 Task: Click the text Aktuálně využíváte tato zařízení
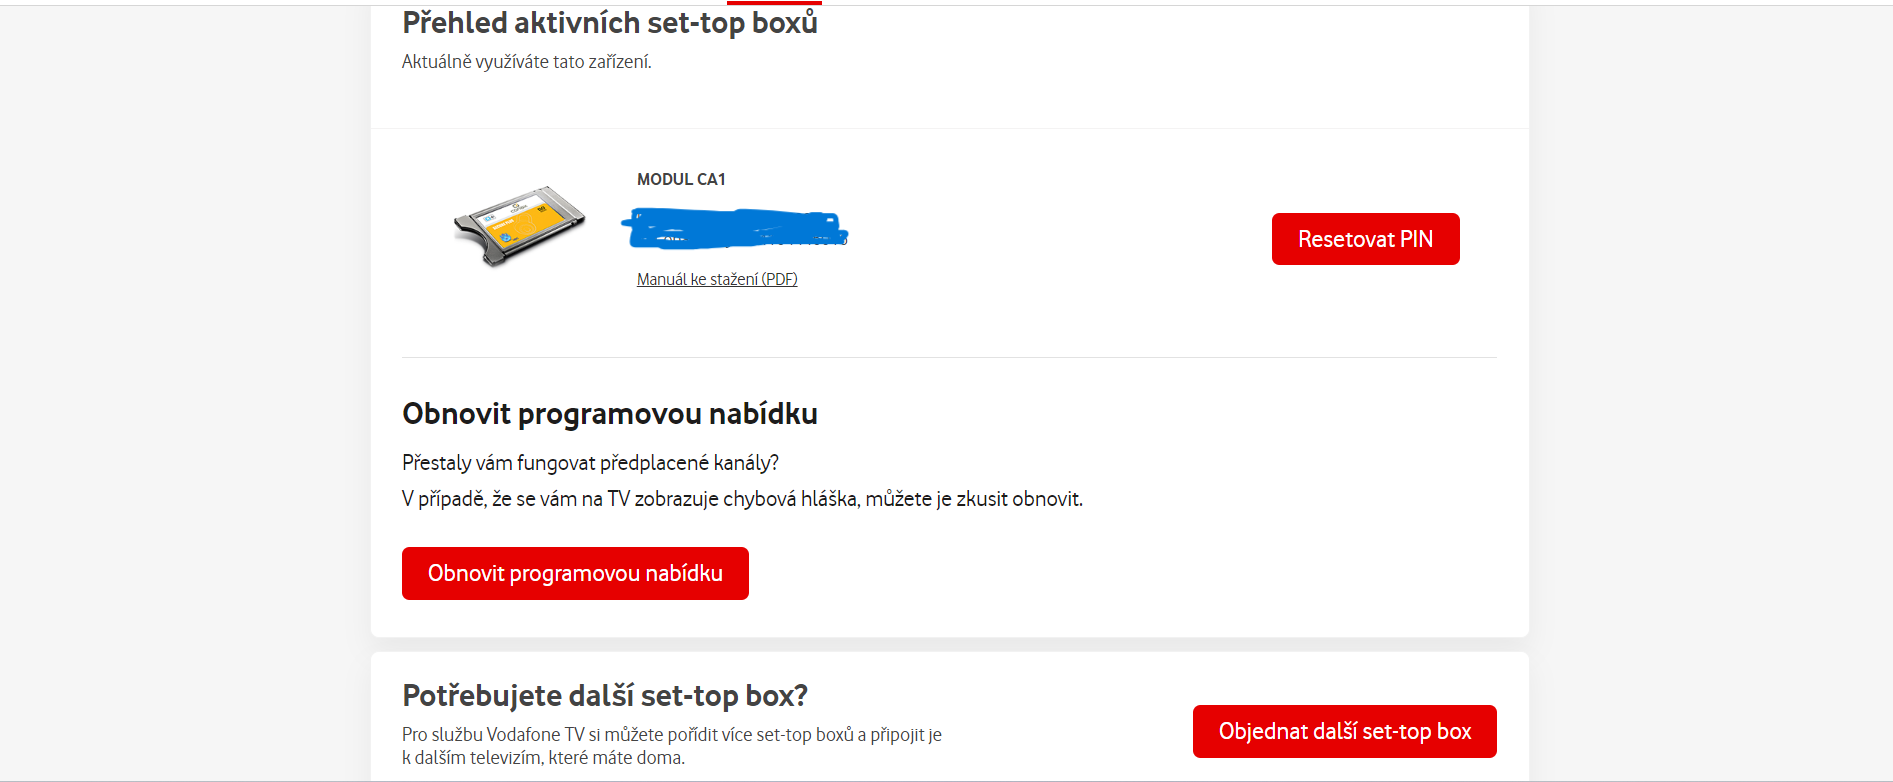point(526,62)
